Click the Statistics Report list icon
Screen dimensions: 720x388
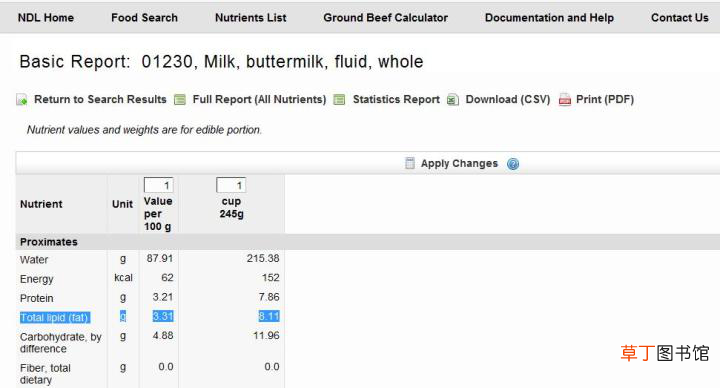339,99
